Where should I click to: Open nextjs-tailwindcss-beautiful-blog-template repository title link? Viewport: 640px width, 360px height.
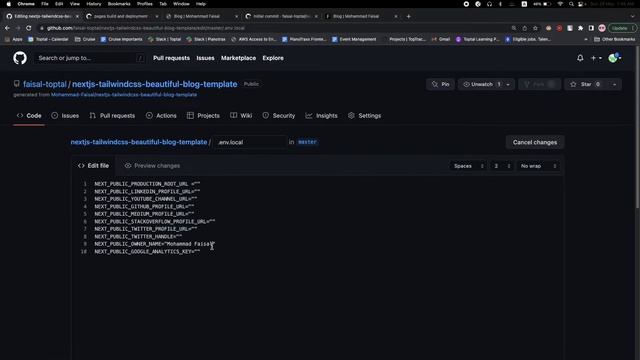coord(155,84)
